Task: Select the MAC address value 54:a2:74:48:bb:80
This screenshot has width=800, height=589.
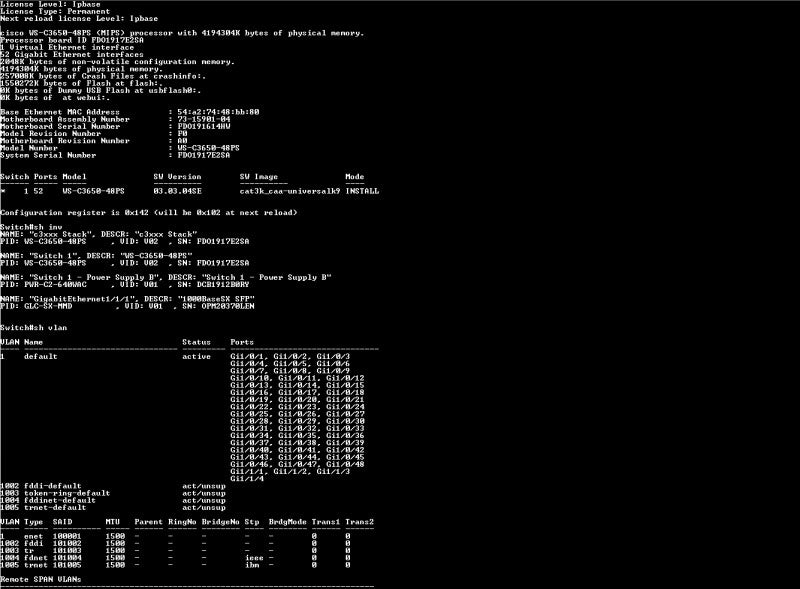Action: point(218,112)
